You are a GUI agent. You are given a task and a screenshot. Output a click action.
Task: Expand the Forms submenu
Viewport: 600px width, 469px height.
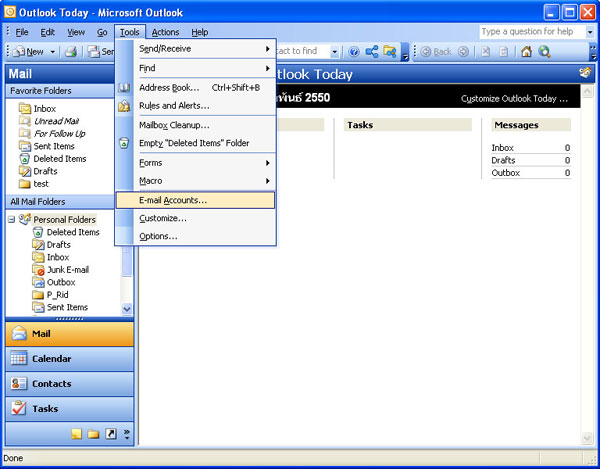point(268,163)
